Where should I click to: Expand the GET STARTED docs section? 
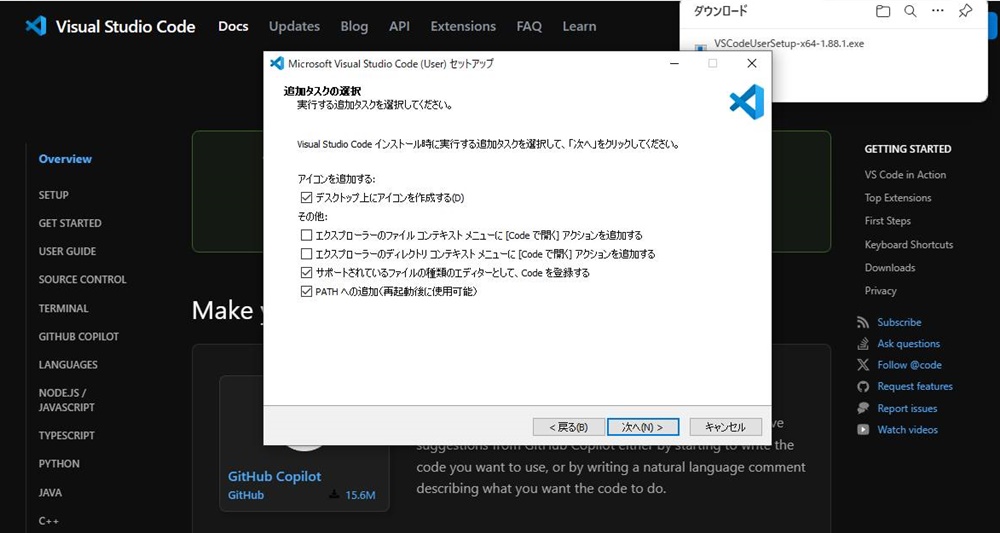coord(70,223)
